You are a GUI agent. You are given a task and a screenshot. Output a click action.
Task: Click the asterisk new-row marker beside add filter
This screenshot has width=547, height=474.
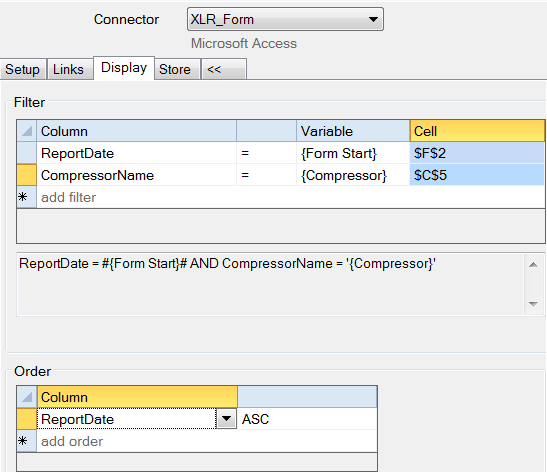click(27, 197)
